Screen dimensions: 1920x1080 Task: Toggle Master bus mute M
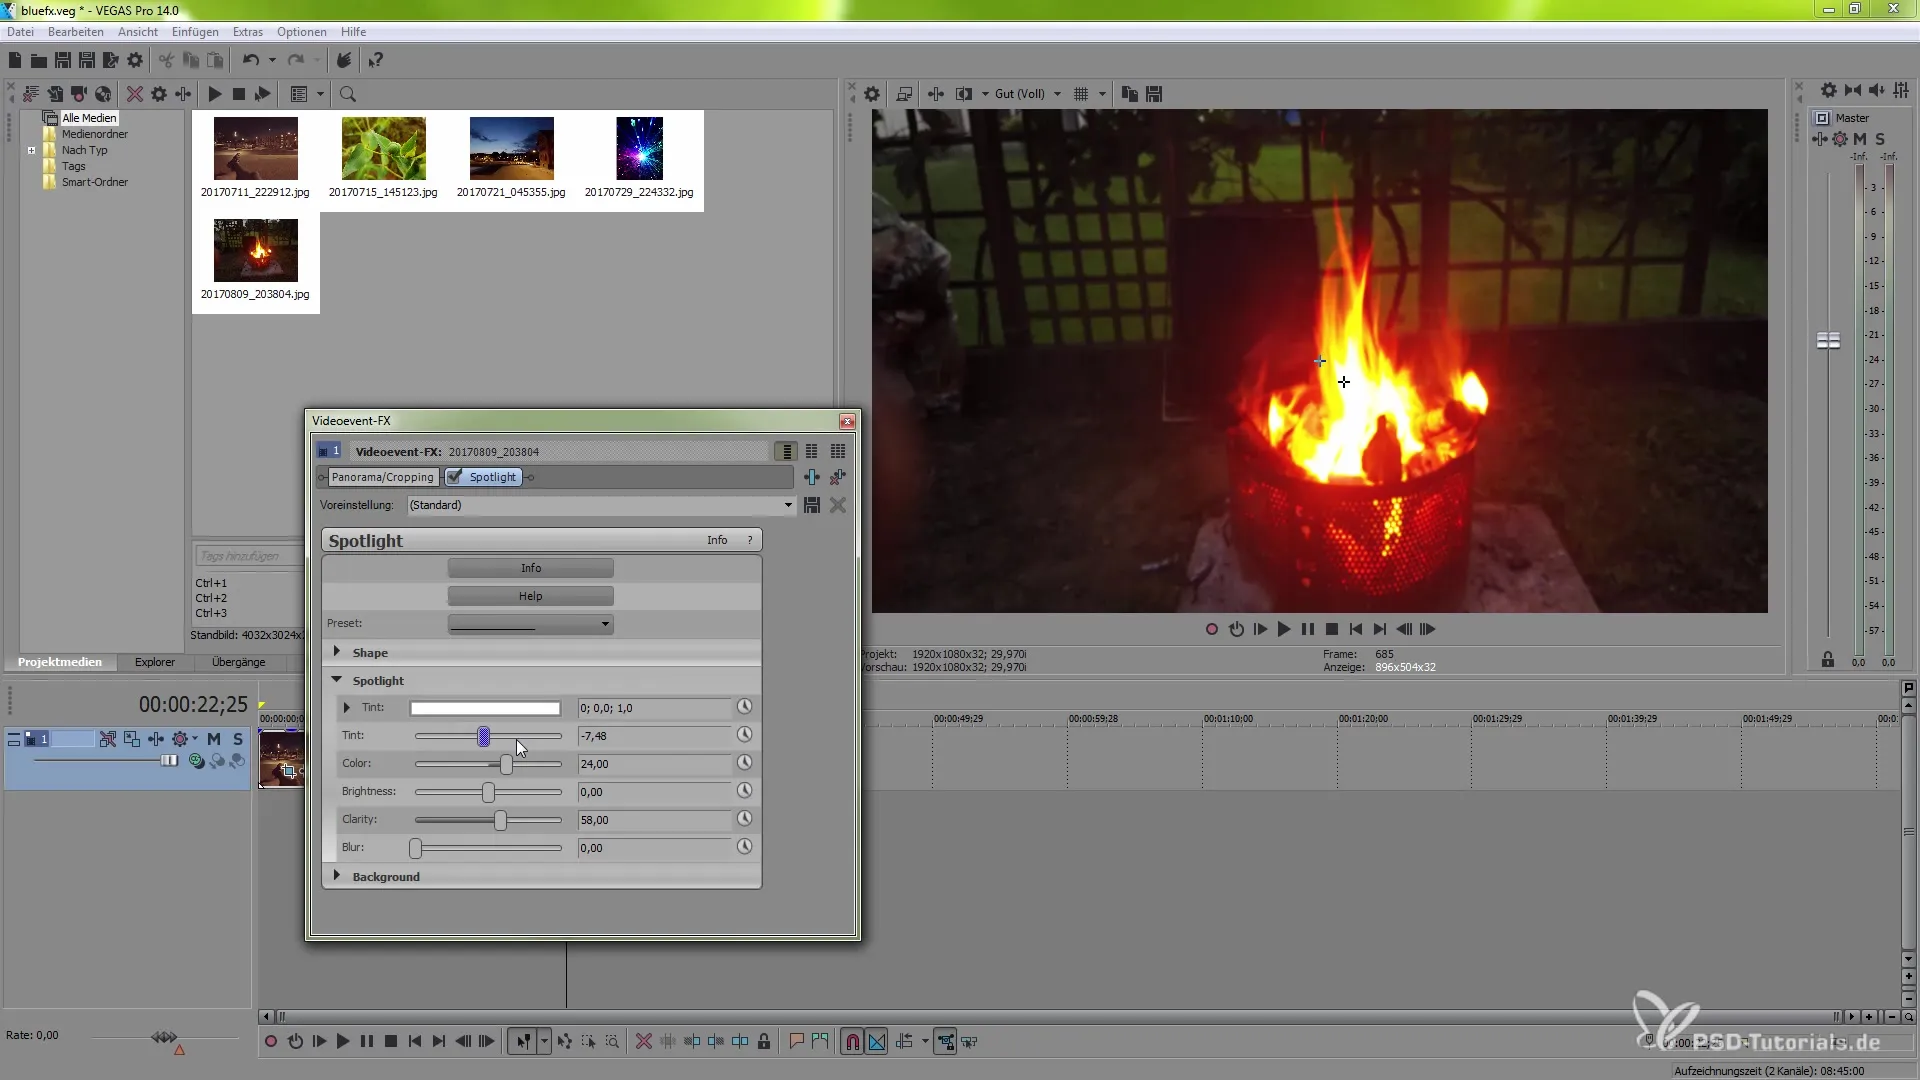coord(1860,139)
